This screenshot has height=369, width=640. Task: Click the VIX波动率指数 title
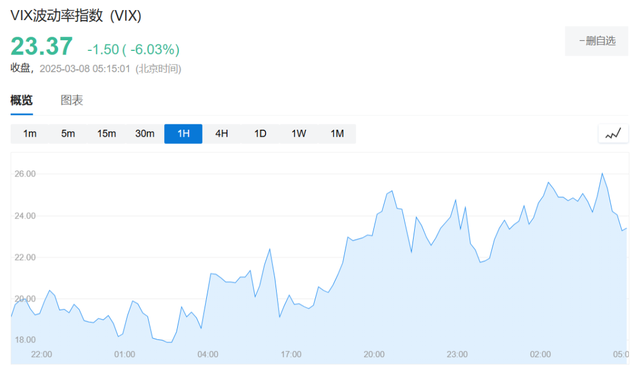click(76, 16)
